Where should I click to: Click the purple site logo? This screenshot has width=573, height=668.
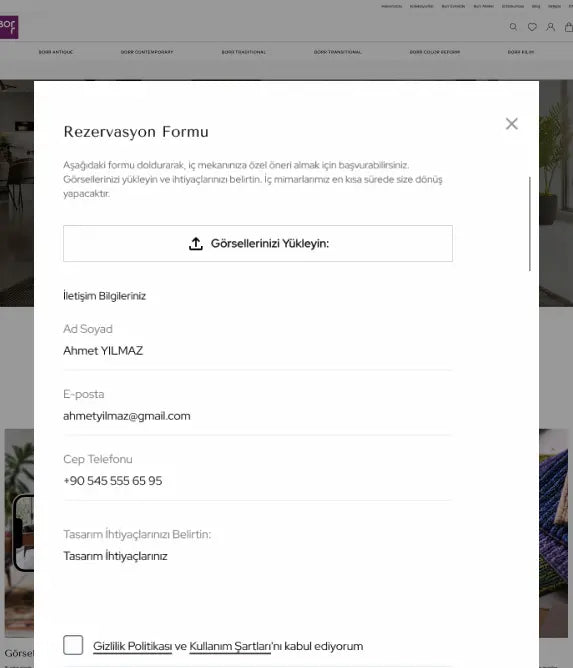[9, 27]
